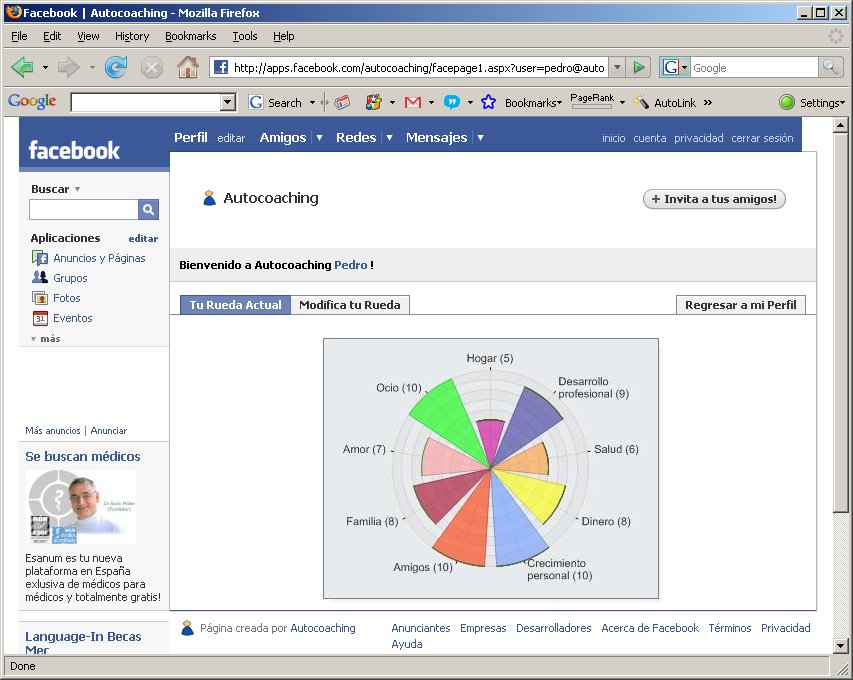Click the green Go arrow beside address bar
853x680 pixels.
tap(639, 67)
